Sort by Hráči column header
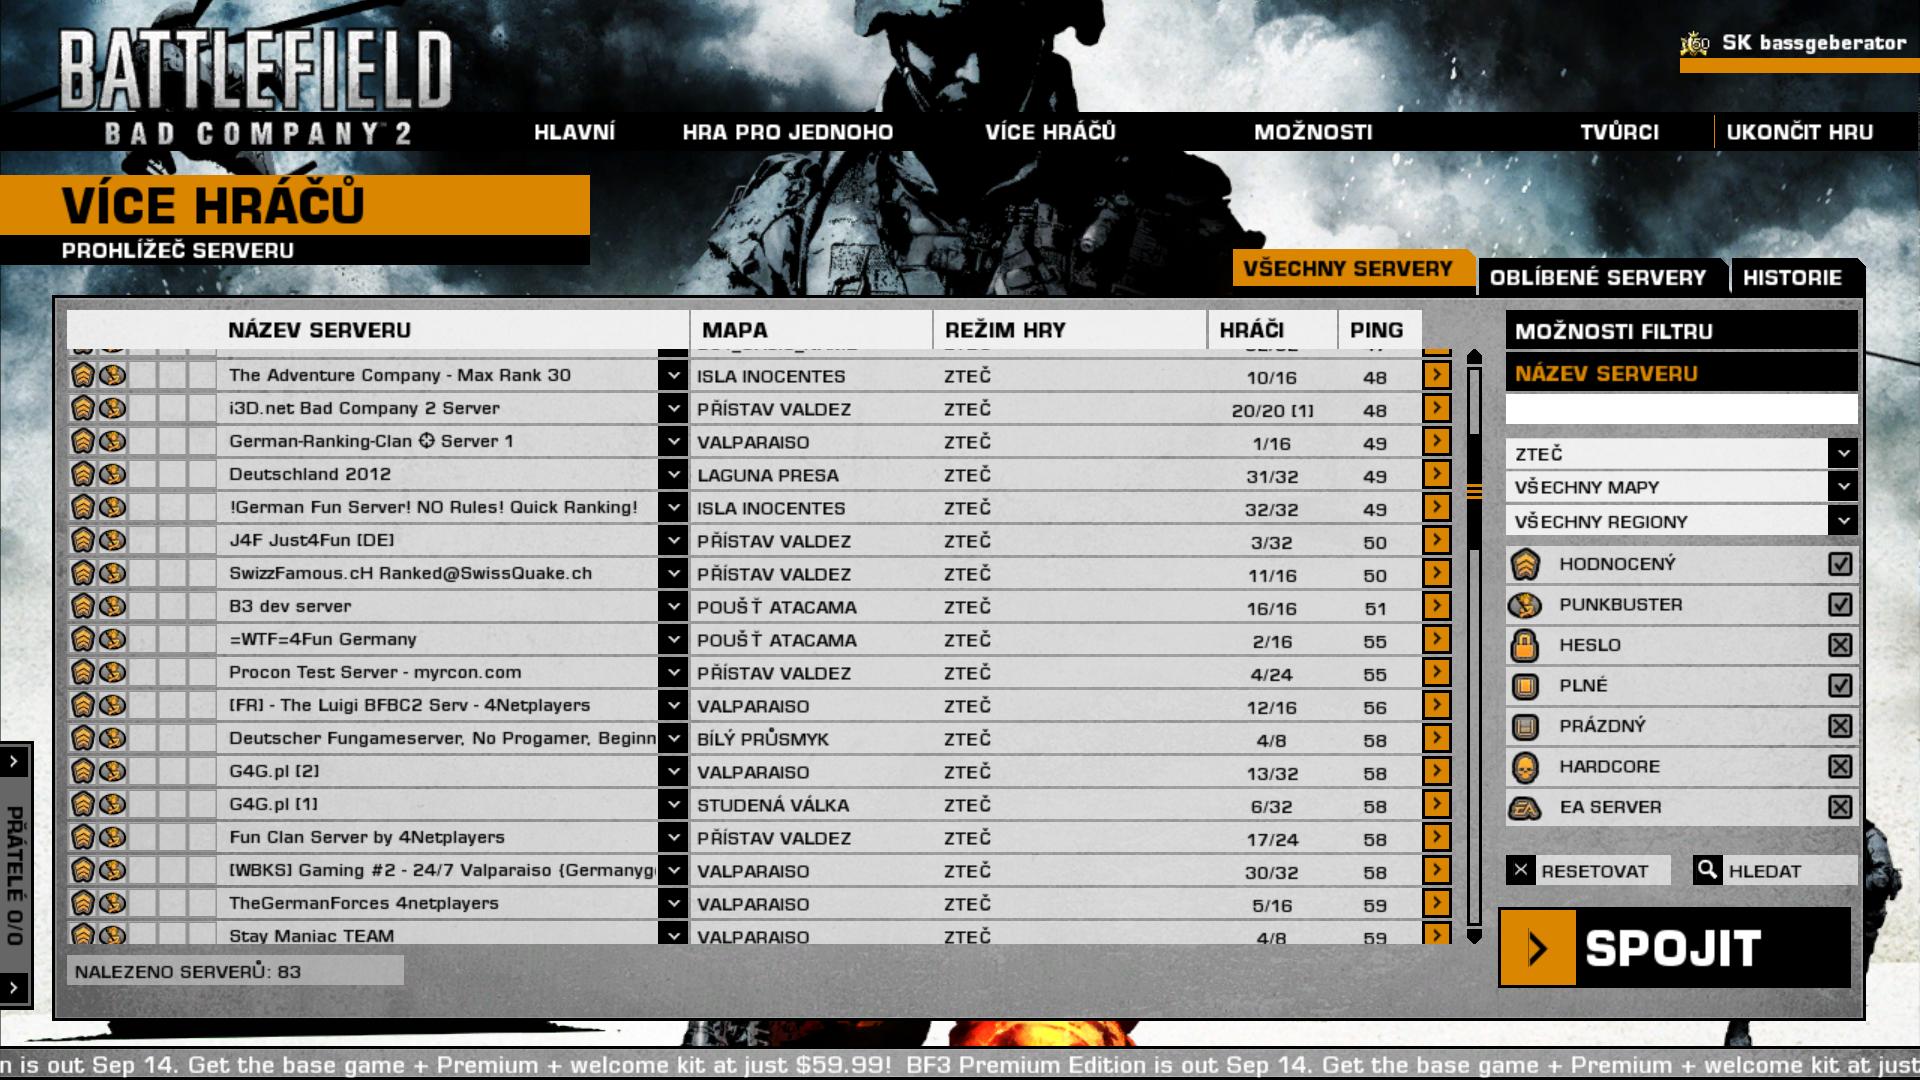Image resolution: width=1920 pixels, height=1080 pixels. point(1272,330)
